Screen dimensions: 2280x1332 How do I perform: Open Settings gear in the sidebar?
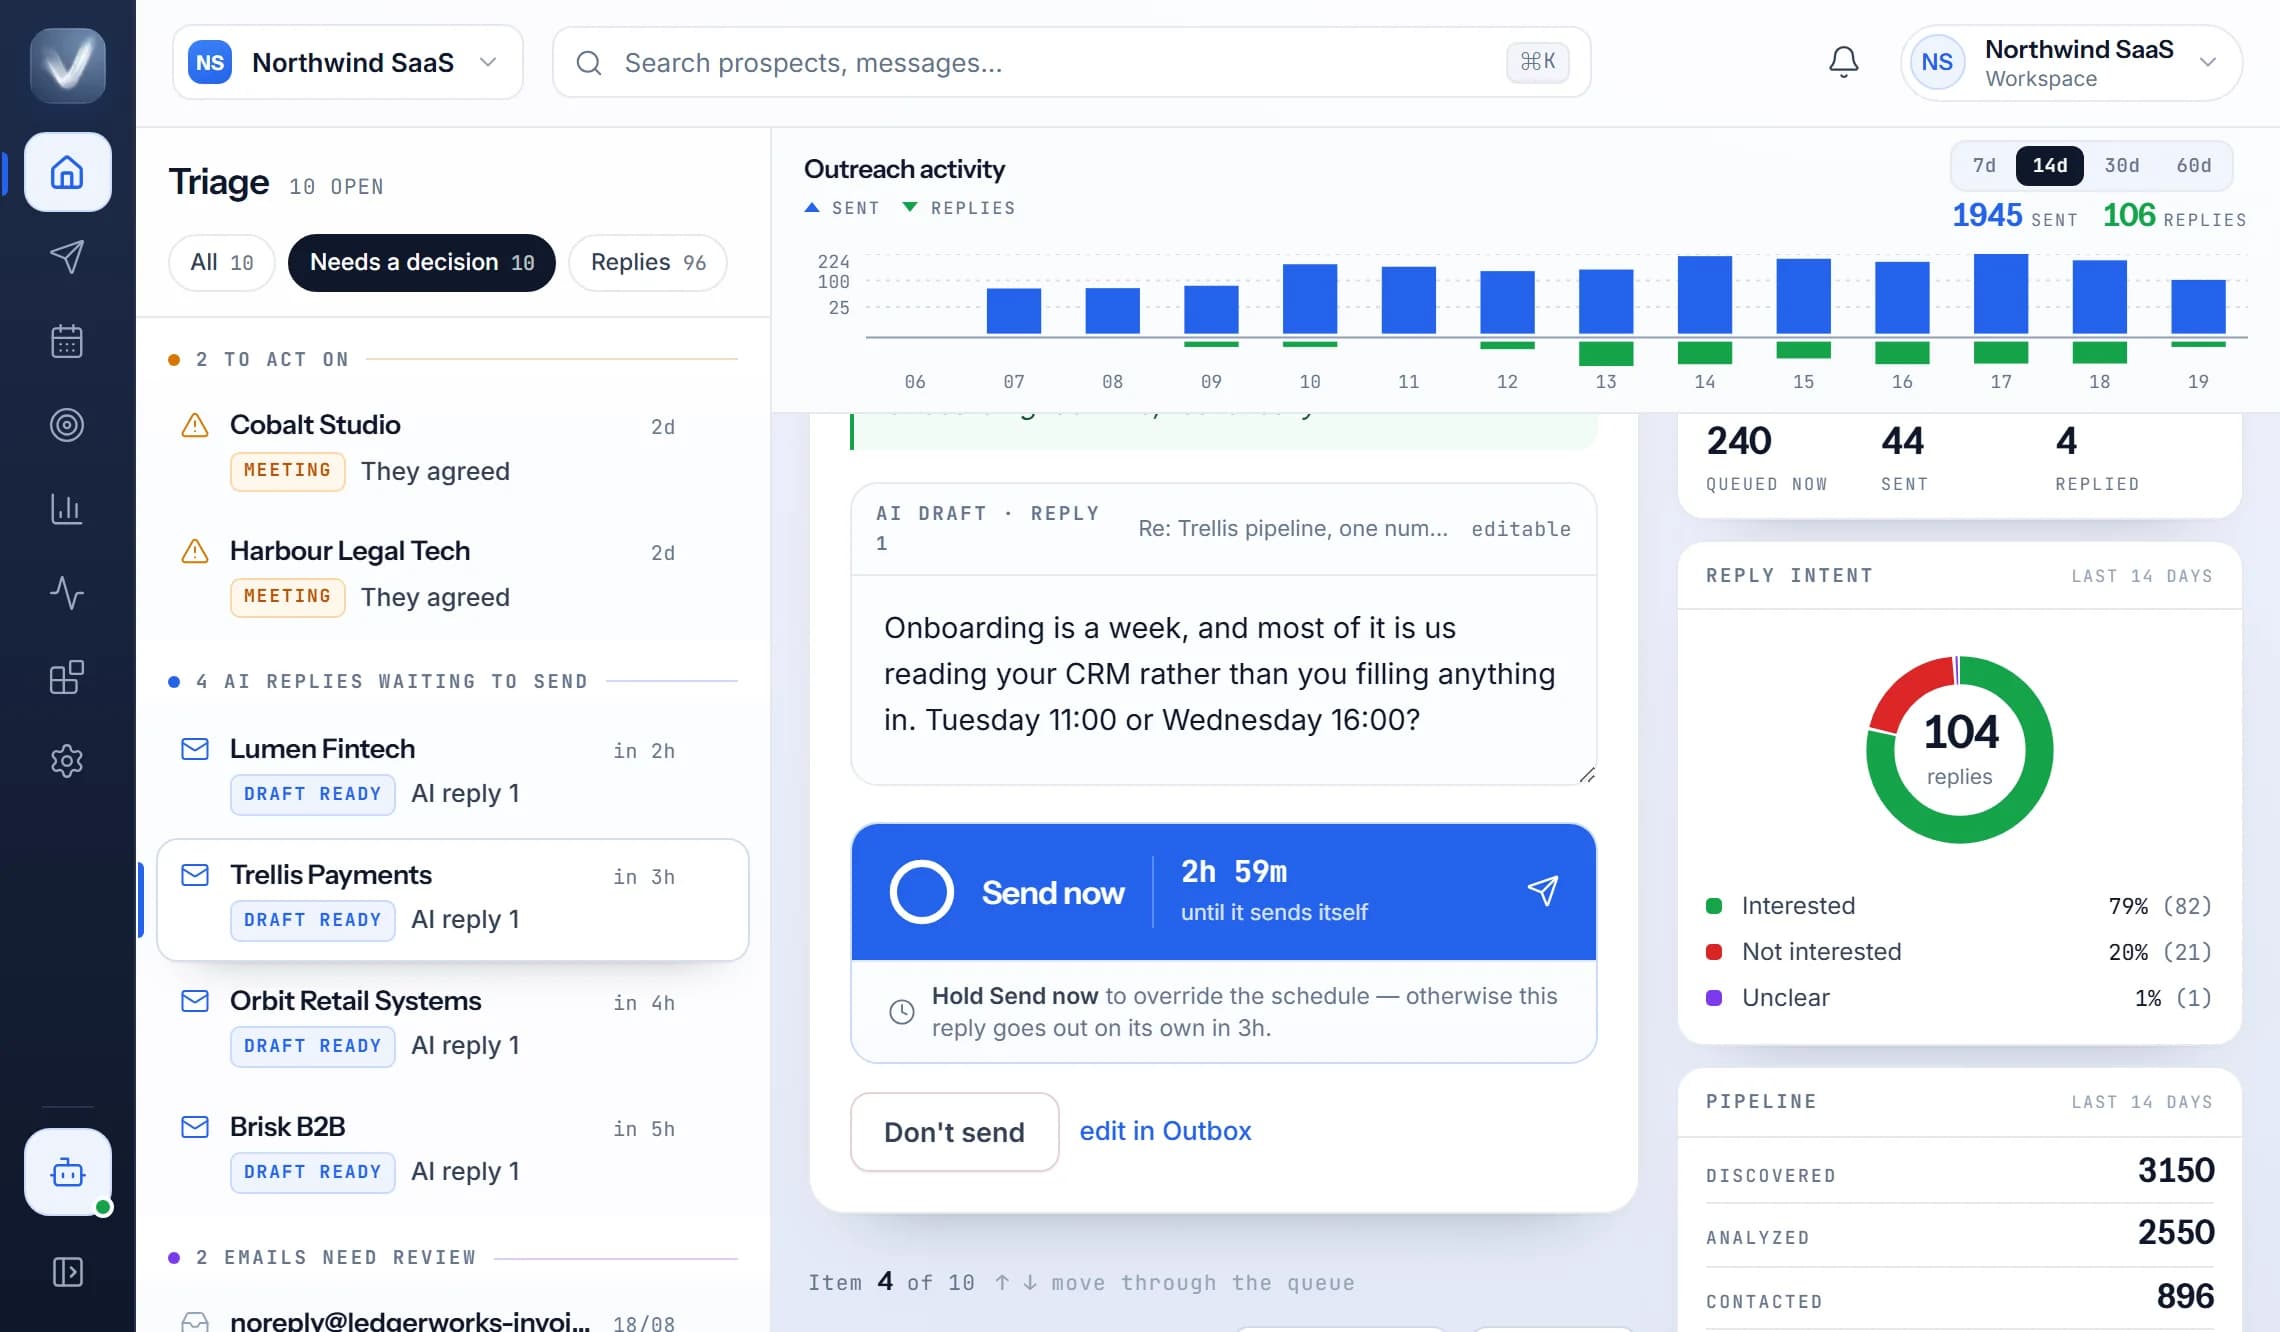click(67, 761)
